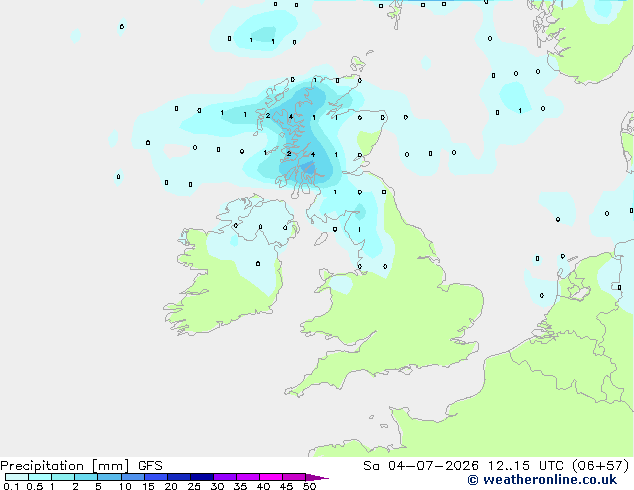
Task: Click the 40–45 mm magenta legend swatch
Action: (271, 477)
